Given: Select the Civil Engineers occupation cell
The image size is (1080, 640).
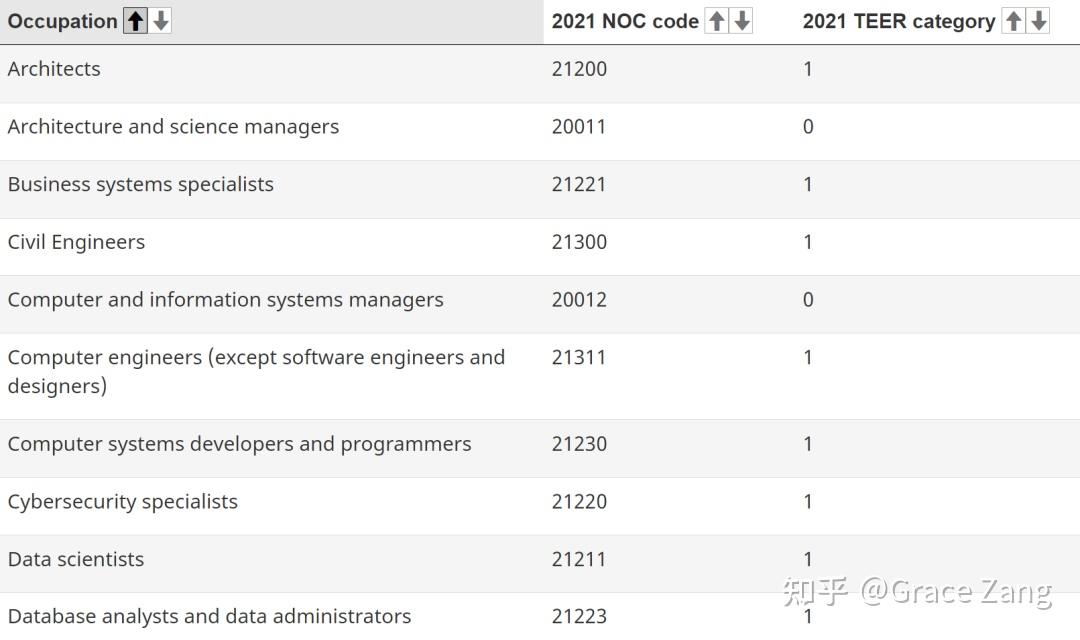Looking at the screenshot, I should (76, 242).
